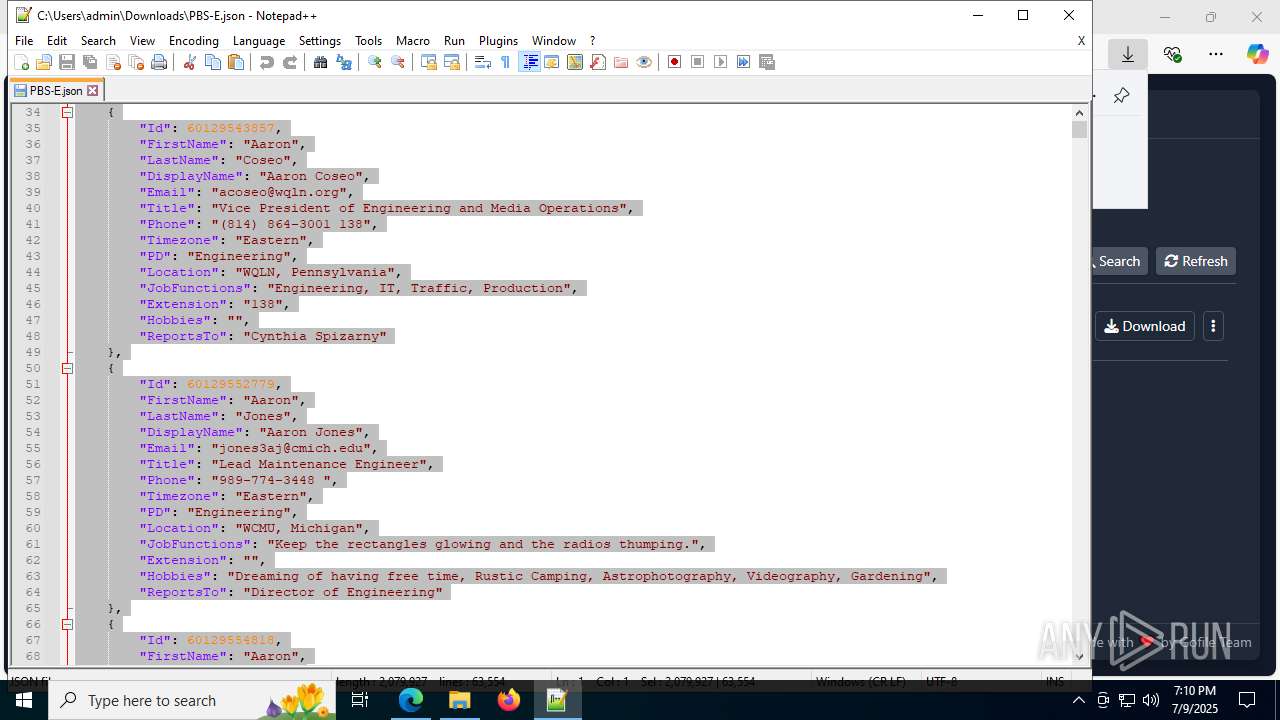Viewport: 1280px width, 720px height.
Task: Click the Open file toolbar icon
Action: 44,62
